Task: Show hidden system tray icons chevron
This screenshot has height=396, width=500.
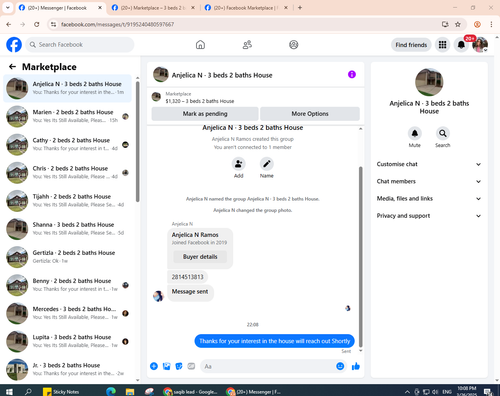Action: (x=407, y=392)
